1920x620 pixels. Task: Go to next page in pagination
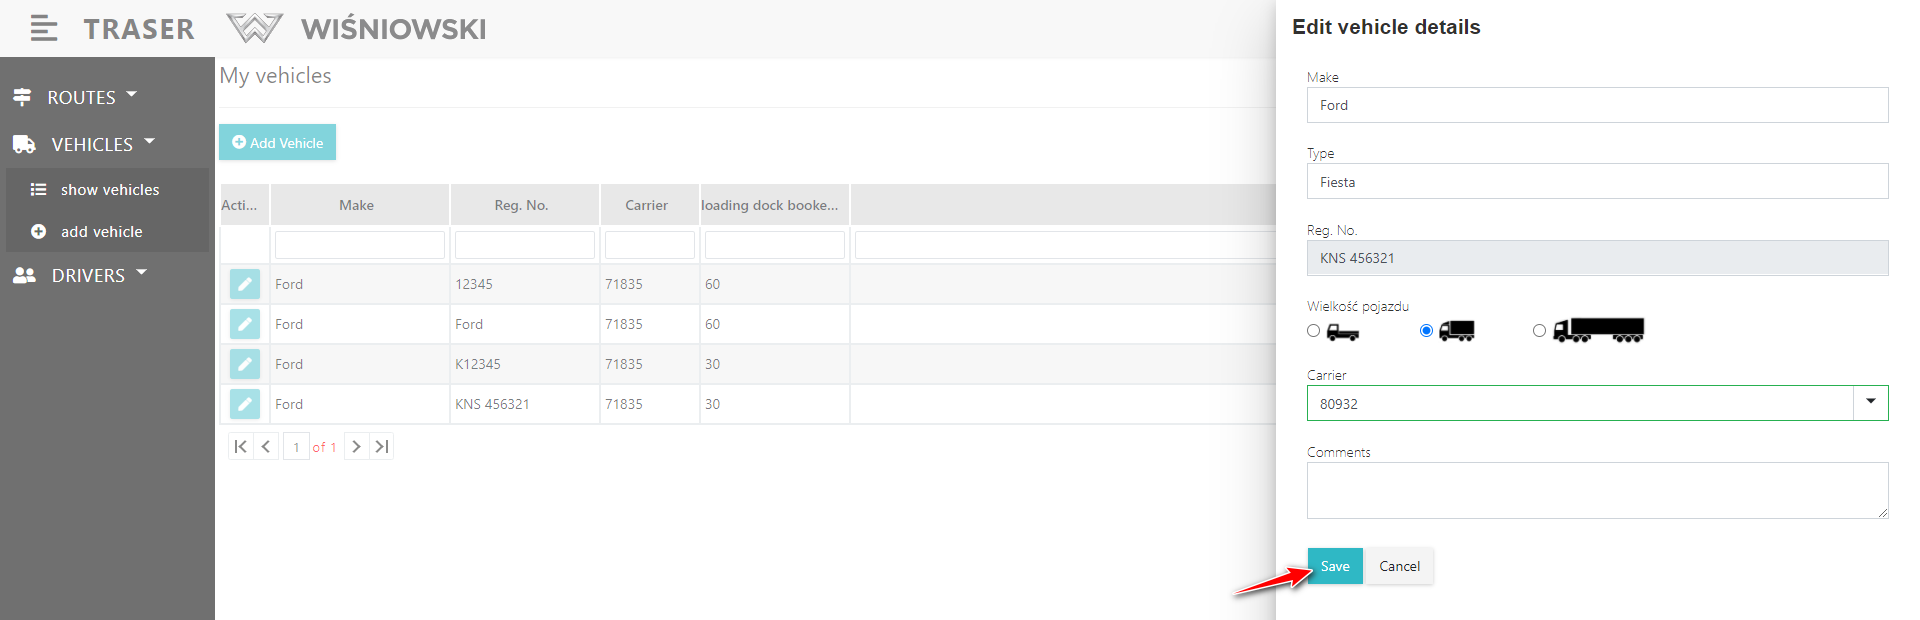(x=356, y=447)
